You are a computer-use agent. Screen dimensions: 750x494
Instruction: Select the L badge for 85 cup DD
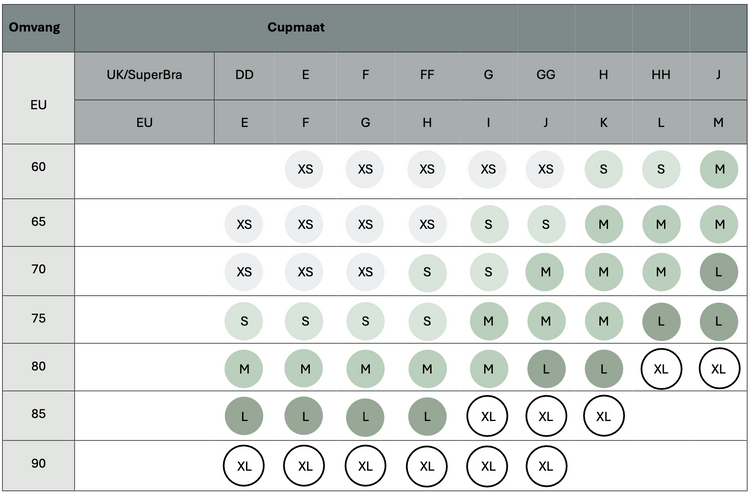coord(244,415)
